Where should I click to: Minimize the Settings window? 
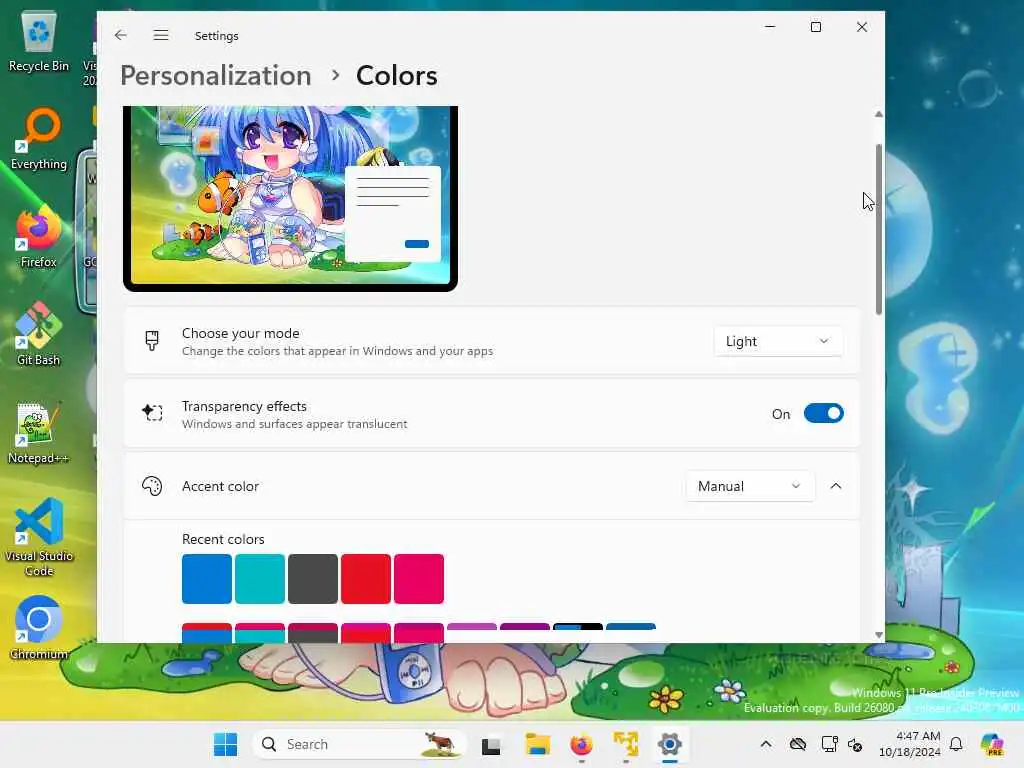770,27
